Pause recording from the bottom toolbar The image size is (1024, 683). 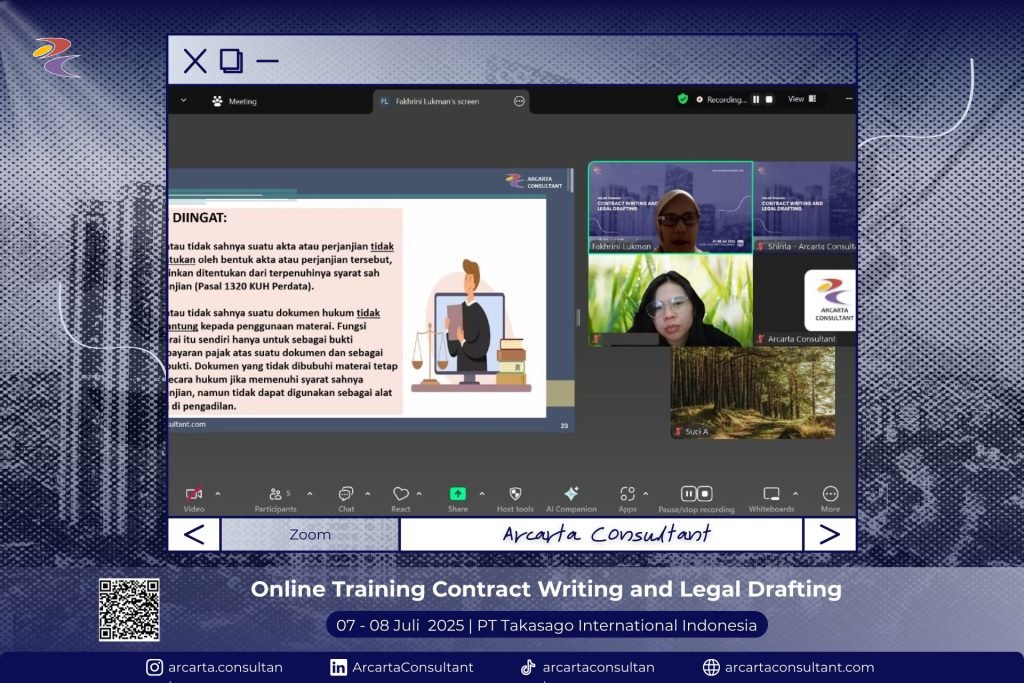click(x=688, y=494)
